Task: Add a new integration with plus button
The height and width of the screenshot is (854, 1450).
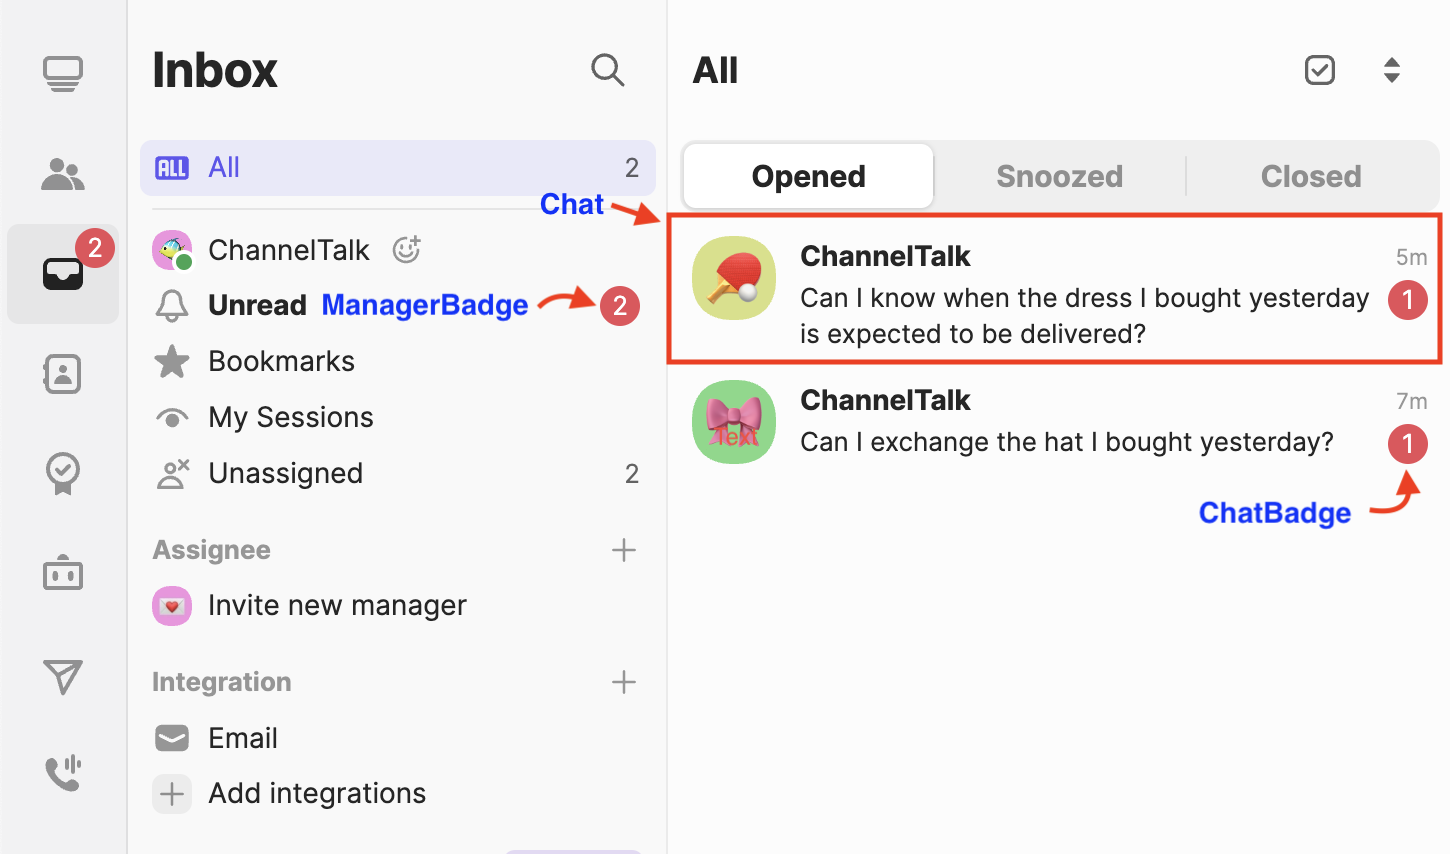Action: coord(624,682)
